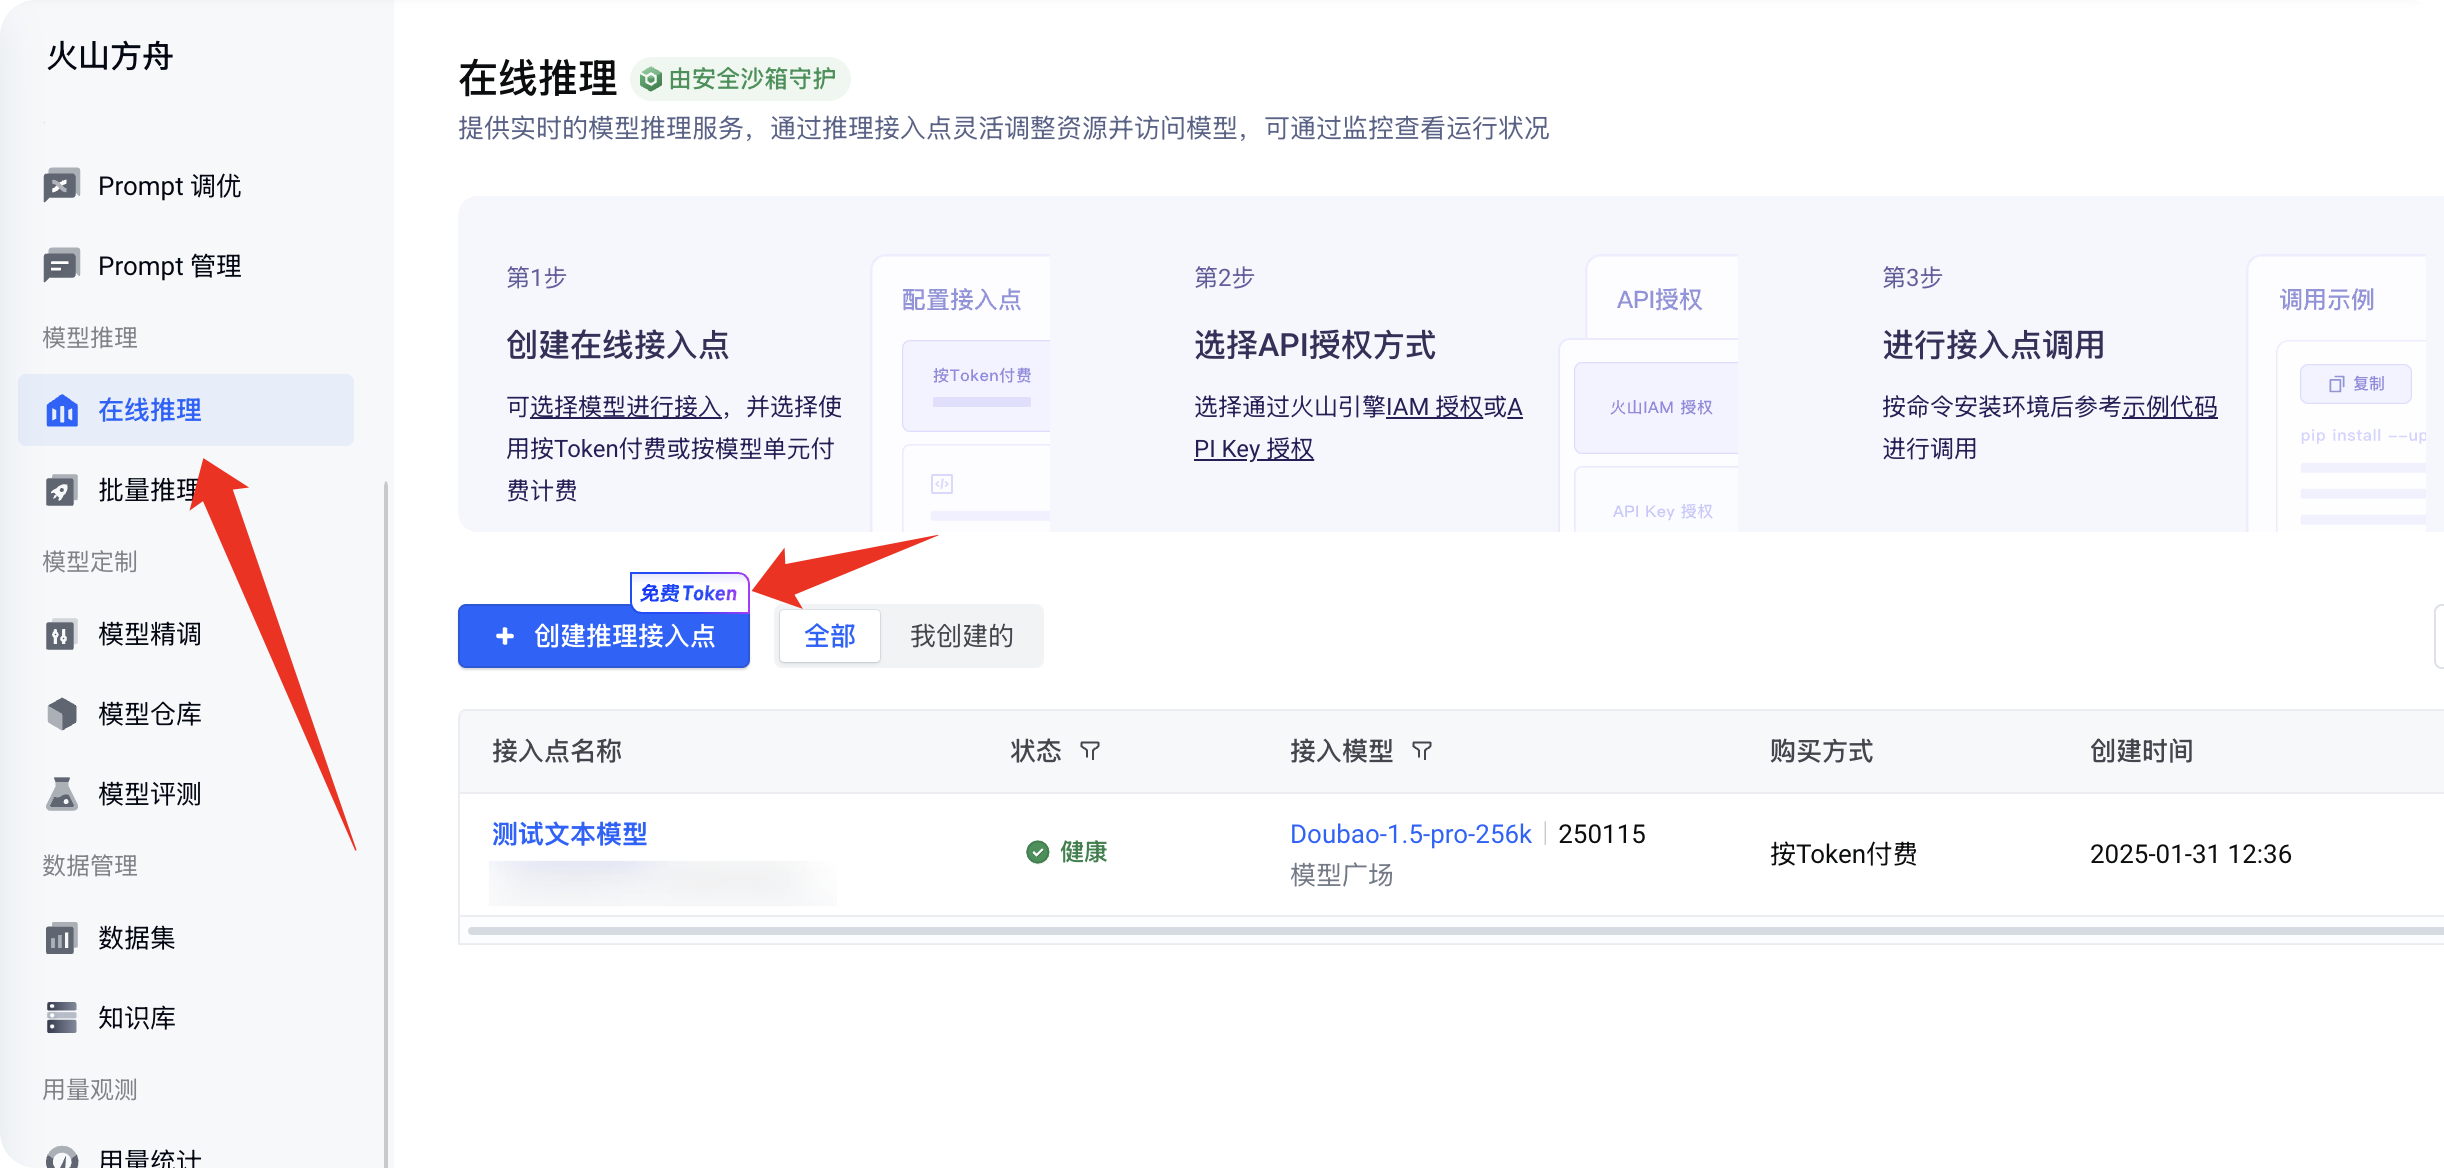Click the 模型仓库 cube icon
This screenshot has width=2444, height=1168.
(61, 714)
